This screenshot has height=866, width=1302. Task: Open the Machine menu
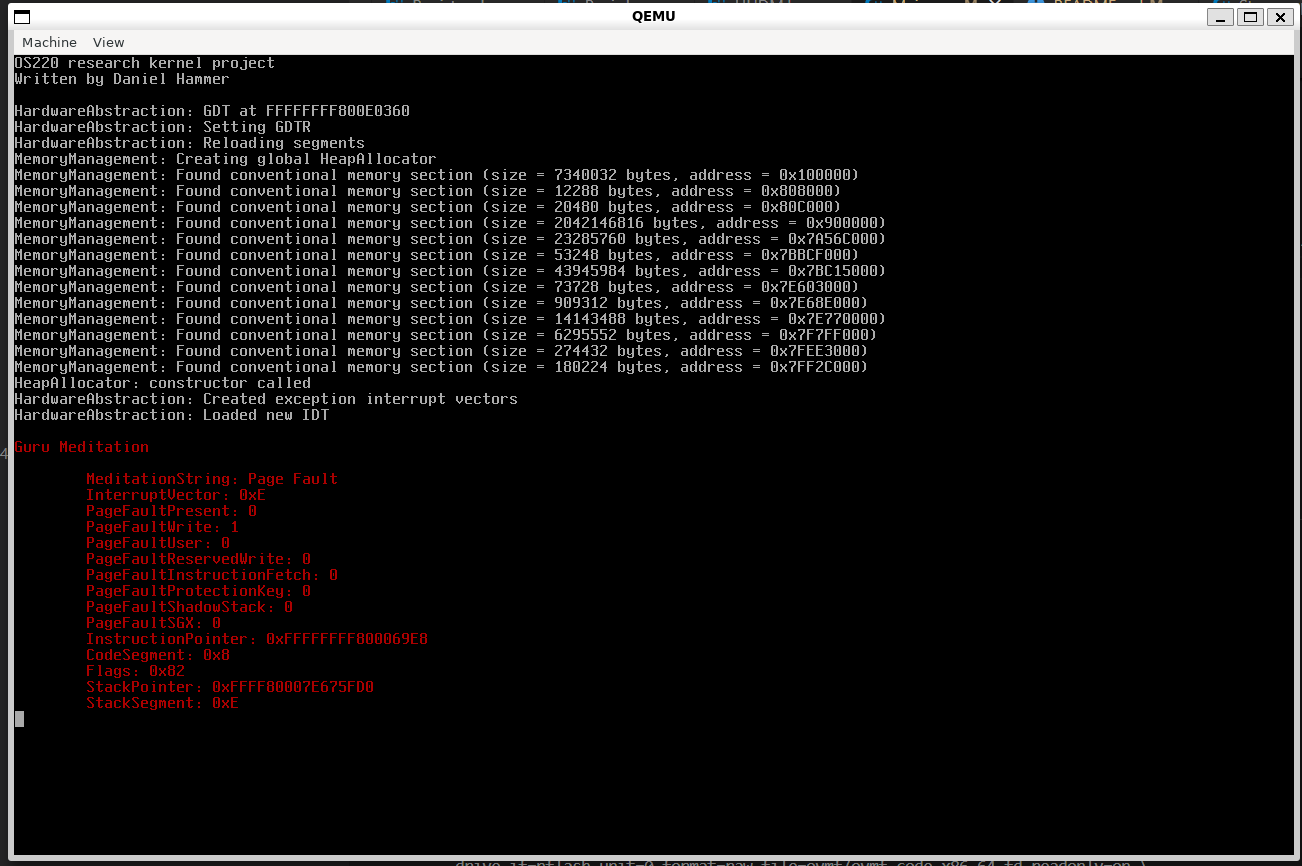(49, 42)
